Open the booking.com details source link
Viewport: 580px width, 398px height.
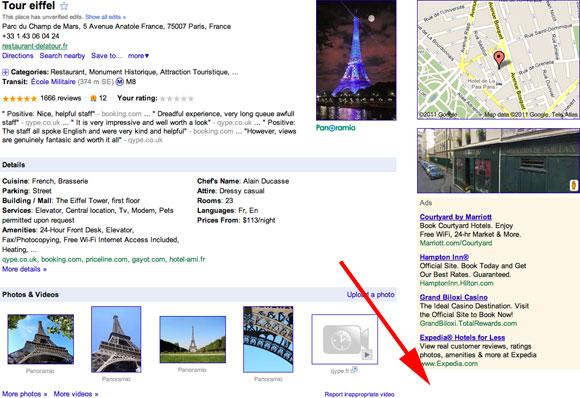coord(61,260)
